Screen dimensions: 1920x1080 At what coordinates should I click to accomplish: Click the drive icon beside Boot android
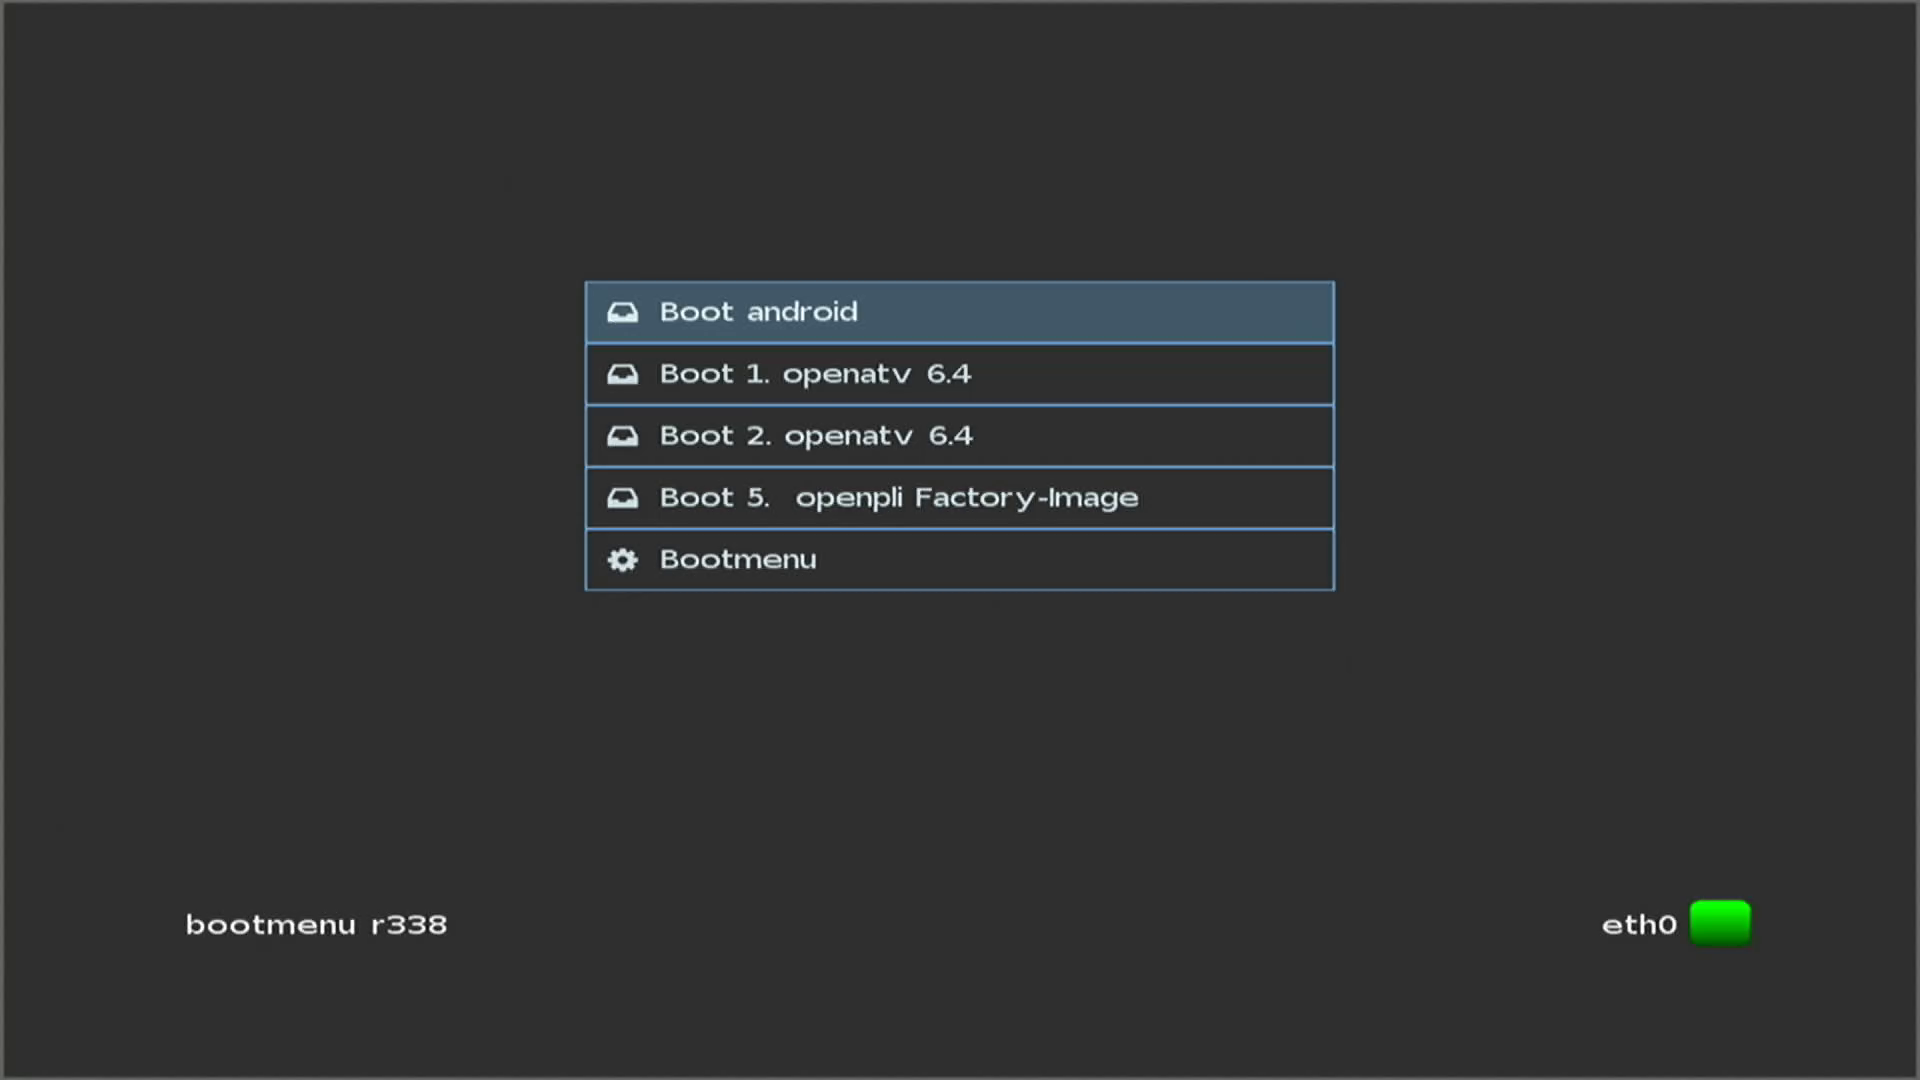(622, 313)
